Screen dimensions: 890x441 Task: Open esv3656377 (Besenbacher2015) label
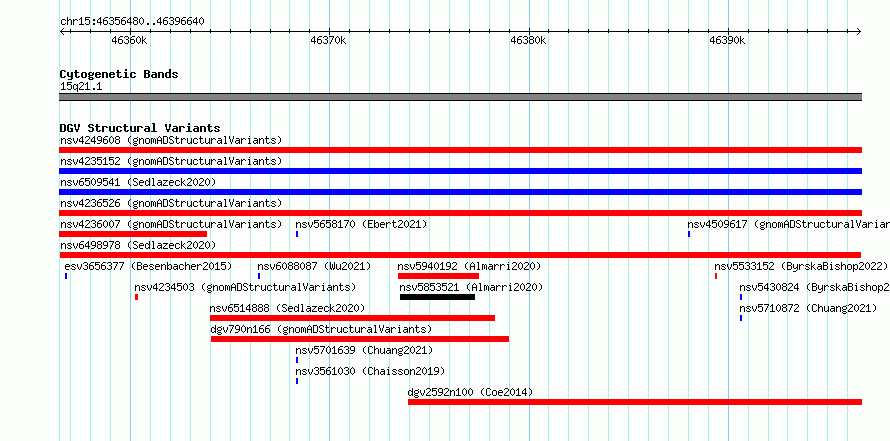[x=148, y=266]
